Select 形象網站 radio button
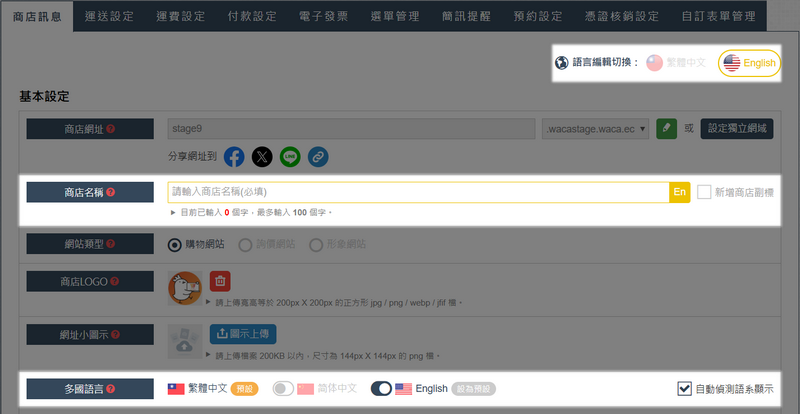800x414 pixels. click(316, 245)
